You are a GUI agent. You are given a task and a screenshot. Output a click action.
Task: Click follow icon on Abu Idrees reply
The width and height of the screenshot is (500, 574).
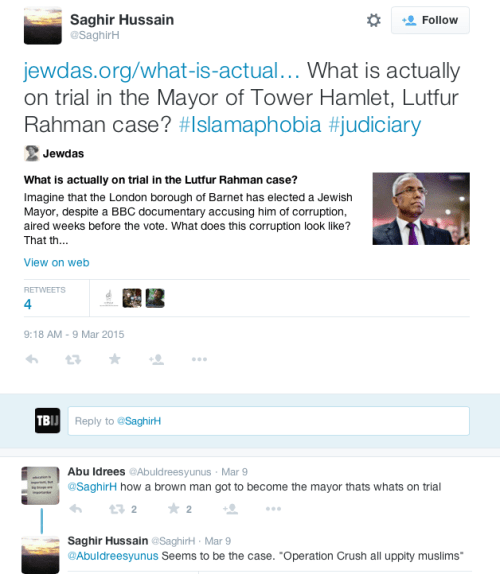231,509
